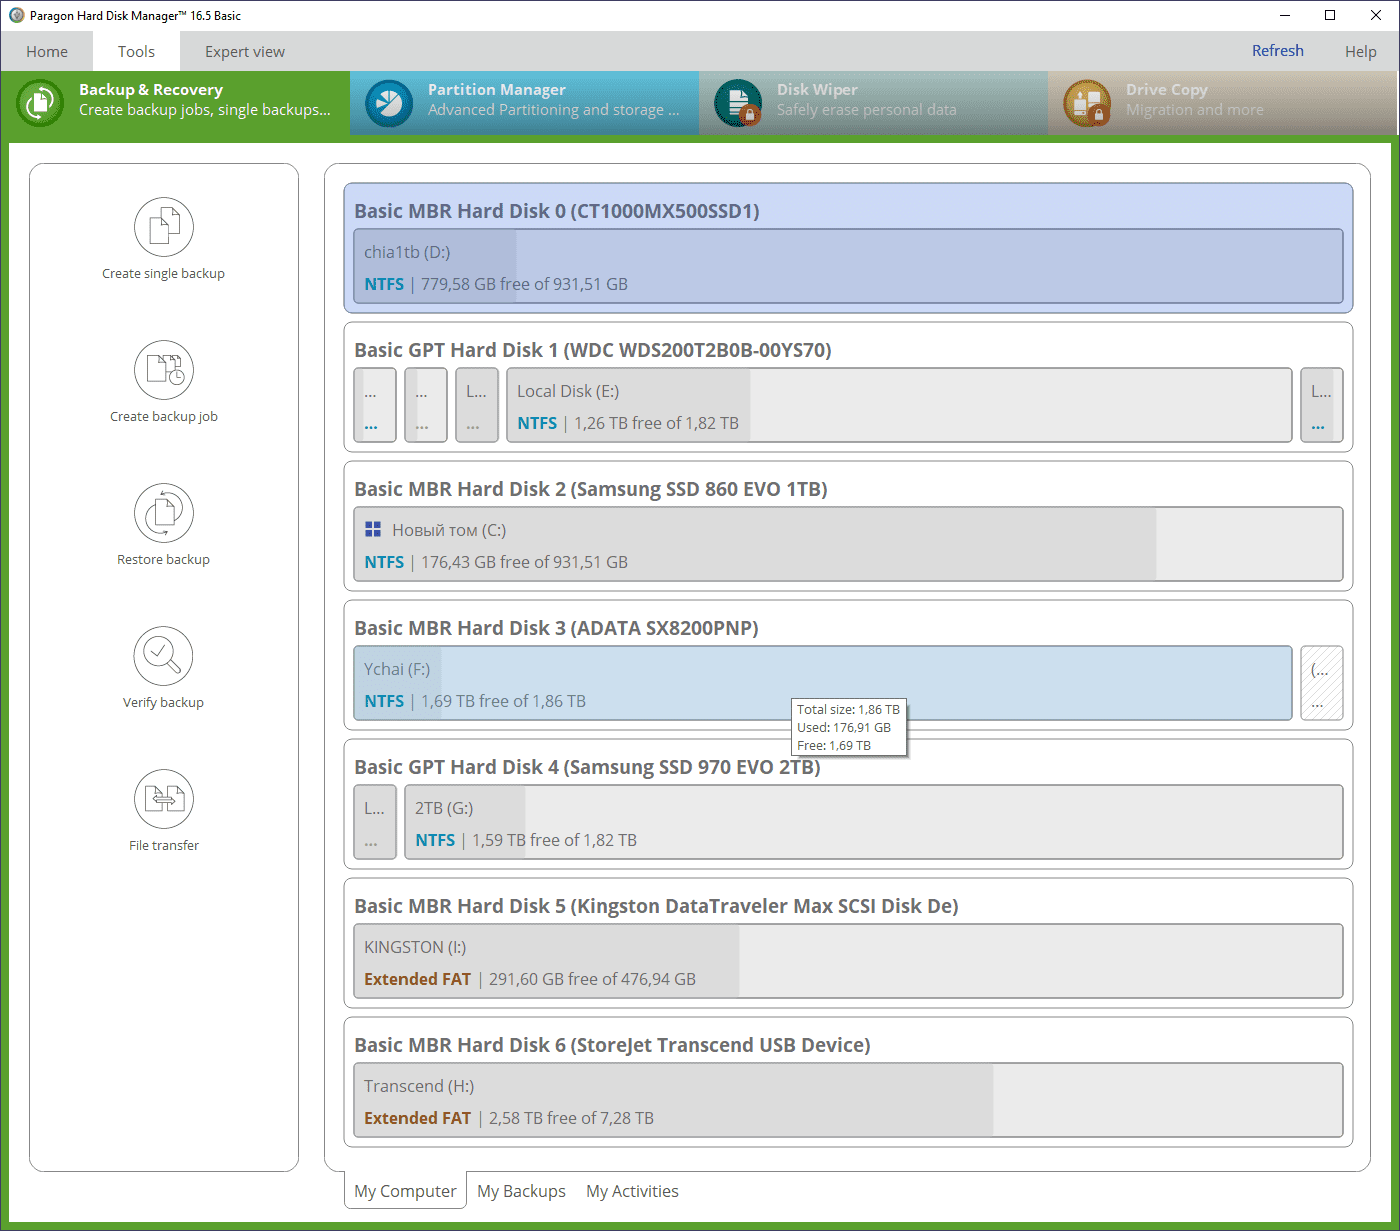Switch to the Tools tab
Image resolution: width=1400 pixels, height=1231 pixels.
[136, 51]
